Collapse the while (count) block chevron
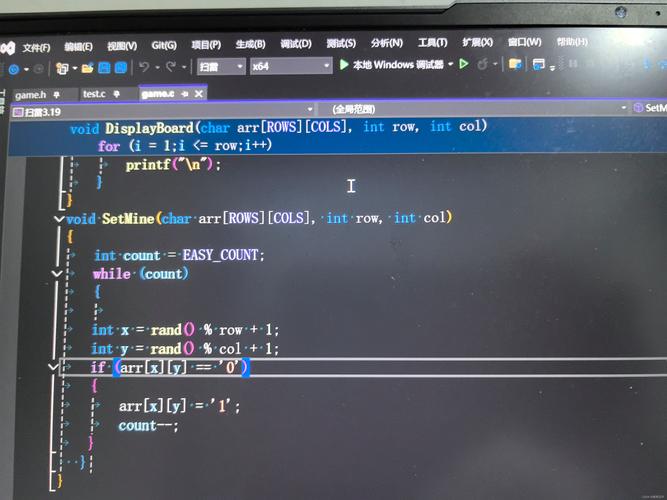667x500 pixels. [x=57, y=273]
